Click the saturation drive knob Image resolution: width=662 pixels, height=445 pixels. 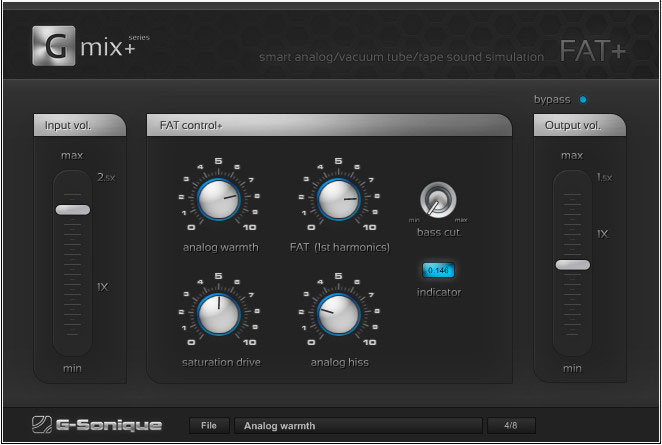pos(219,315)
